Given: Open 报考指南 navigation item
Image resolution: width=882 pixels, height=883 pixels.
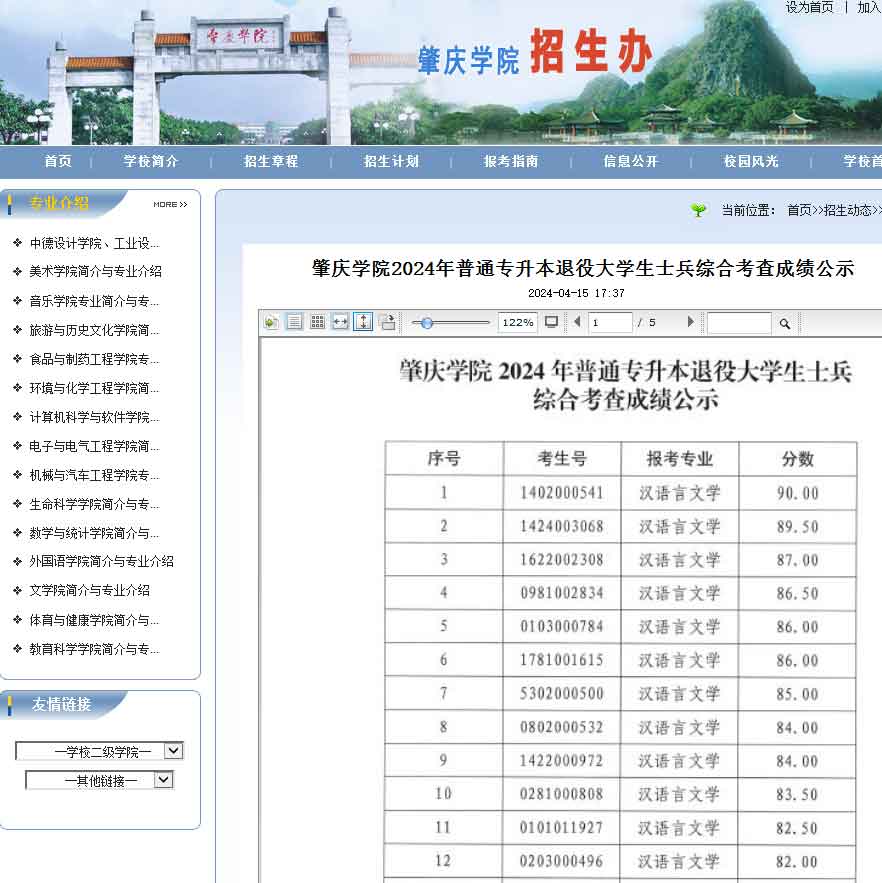Looking at the screenshot, I should click(x=511, y=162).
